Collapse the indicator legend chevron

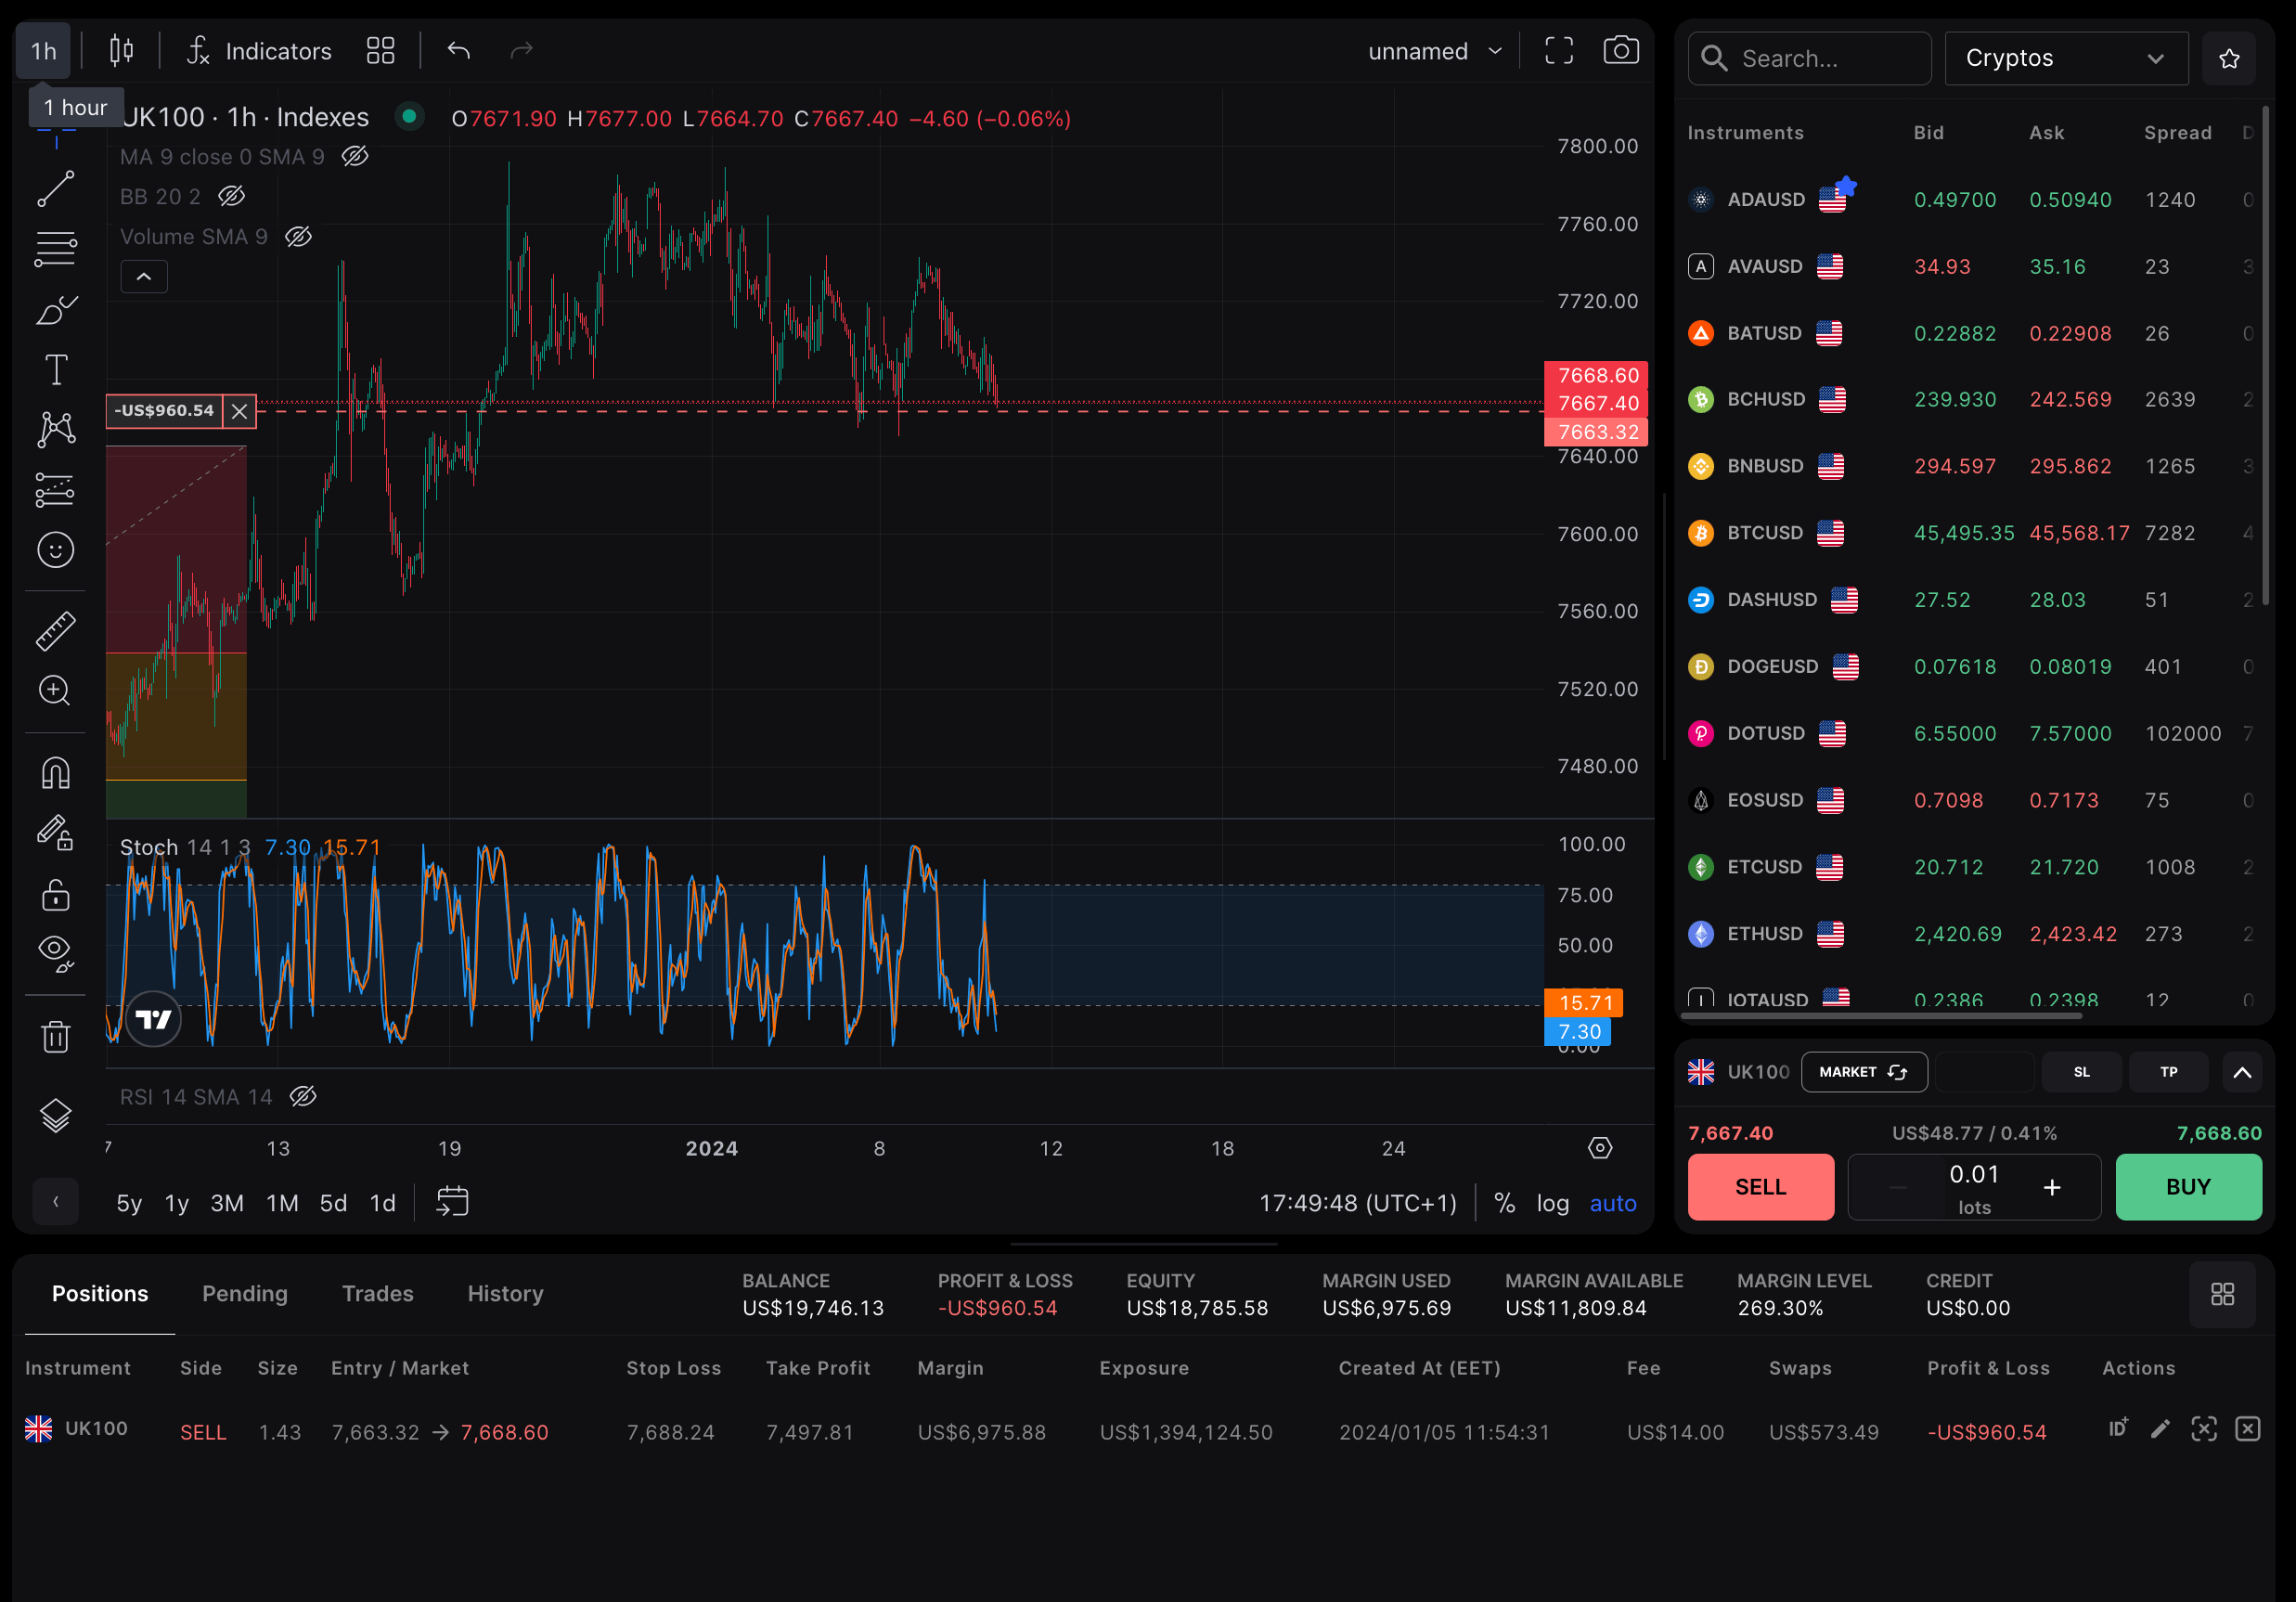(x=144, y=277)
